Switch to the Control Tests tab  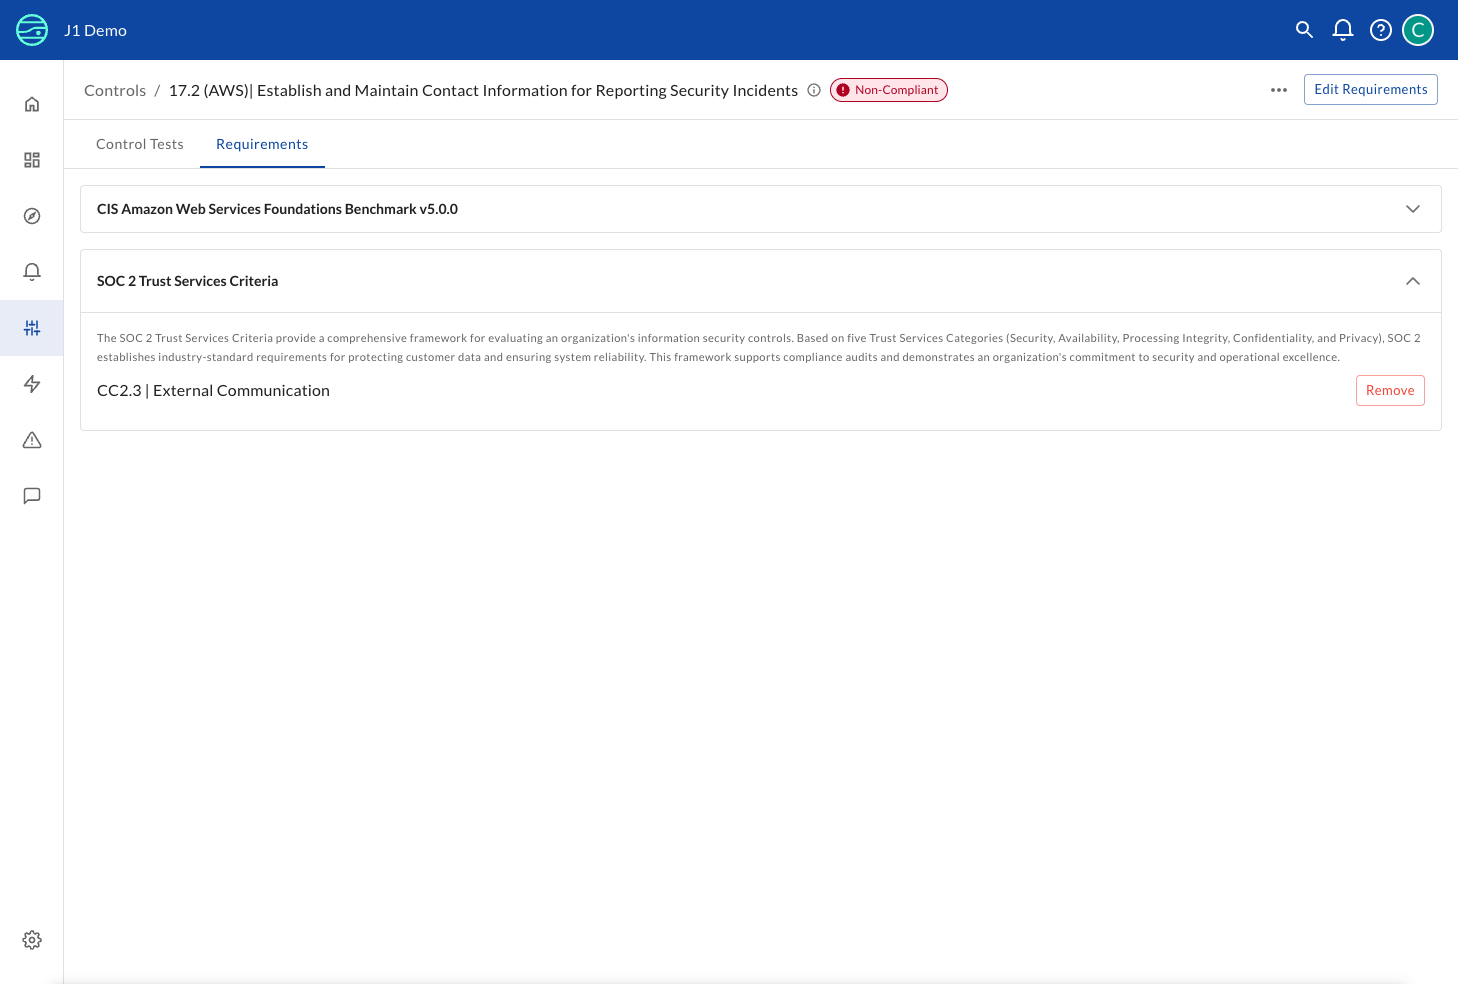tap(140, 144)
